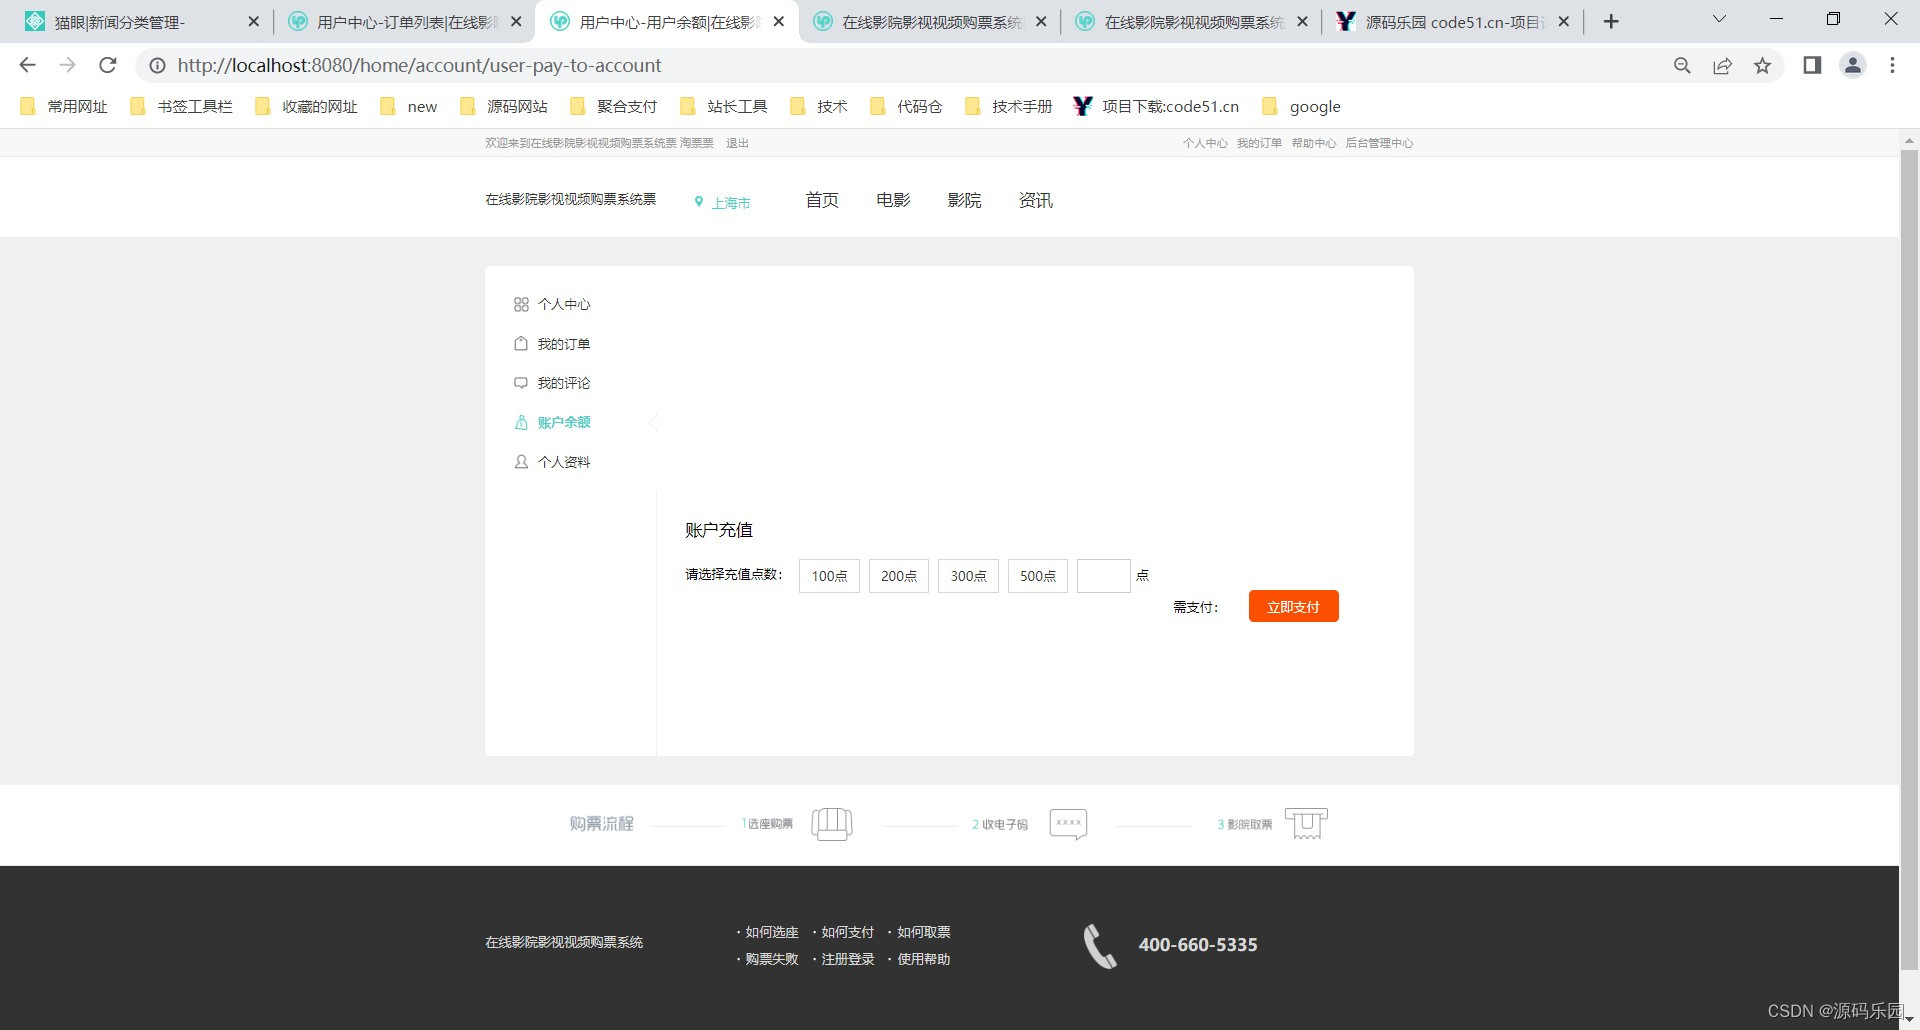
Task: Click the bookmark star in address bar
Action: 1763,65
